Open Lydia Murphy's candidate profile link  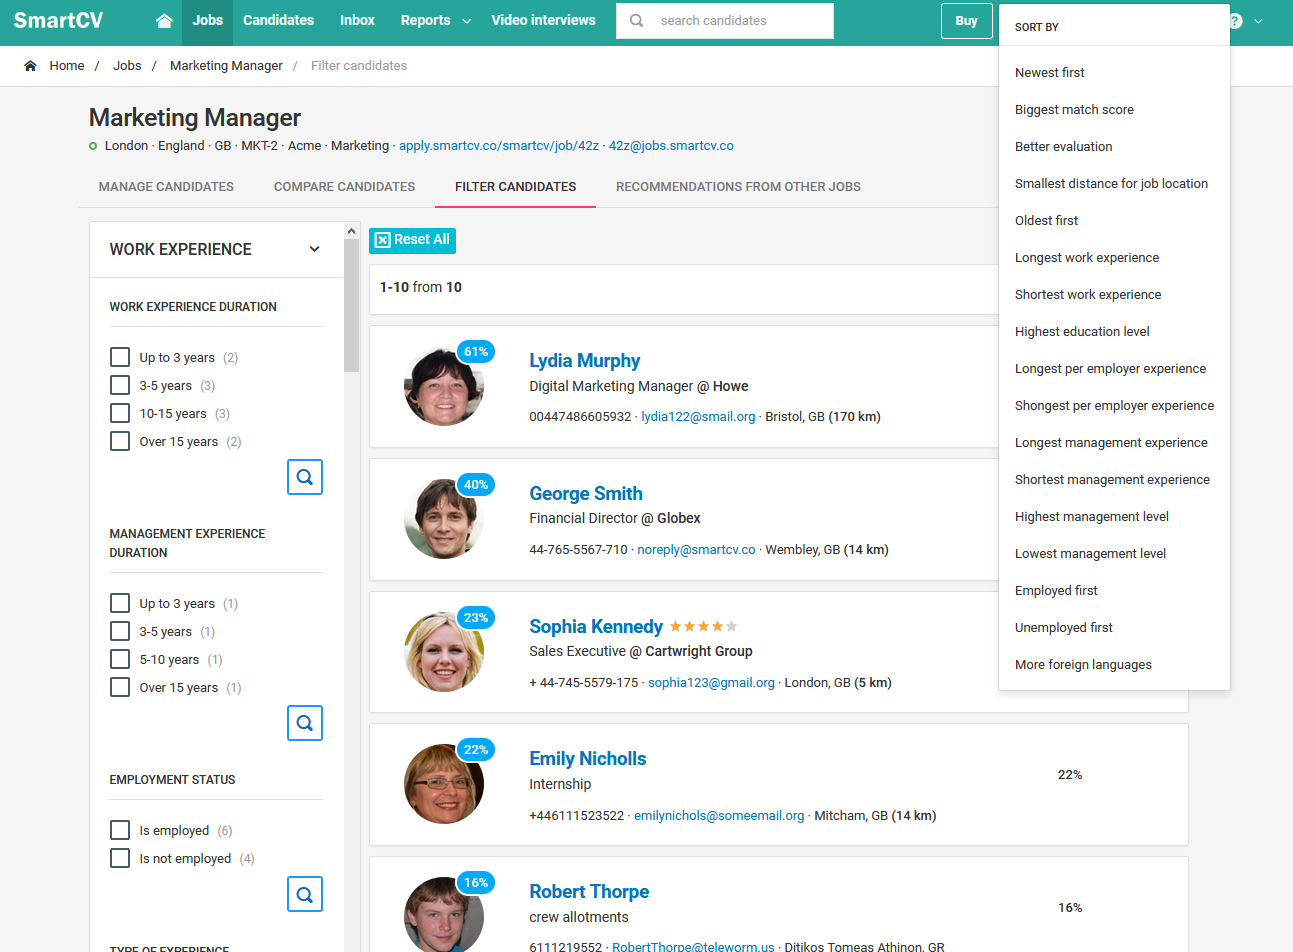[x=585, y=361]
